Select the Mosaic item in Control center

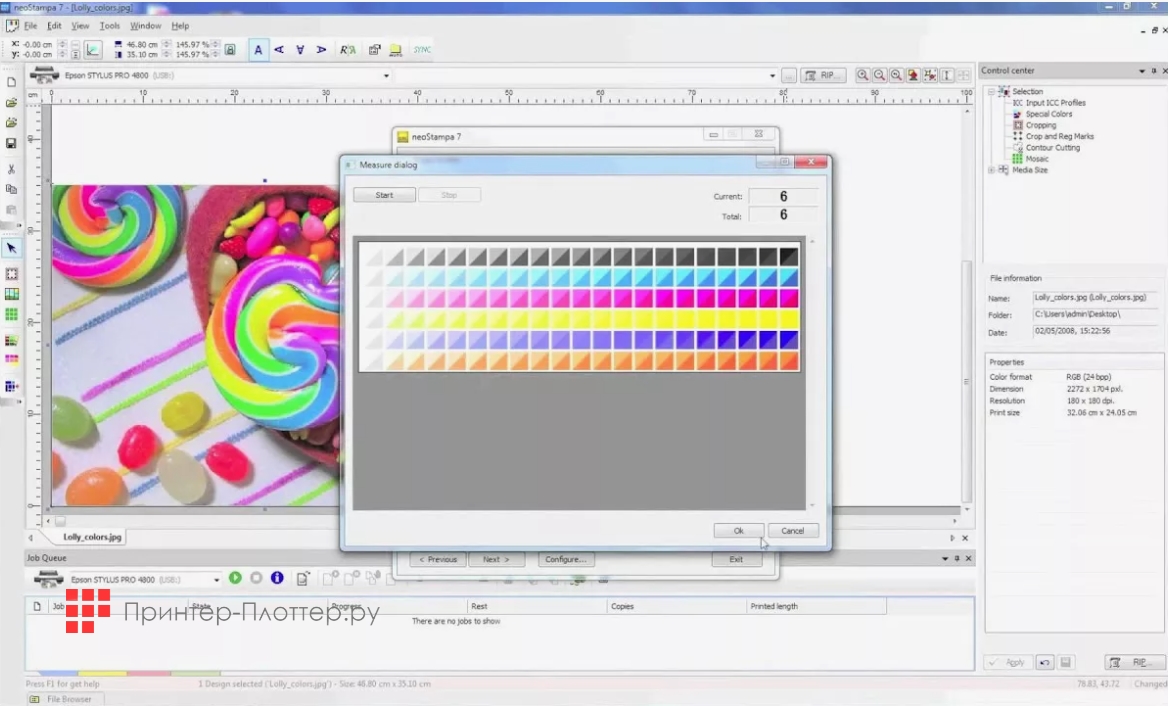coord(1036,159)
